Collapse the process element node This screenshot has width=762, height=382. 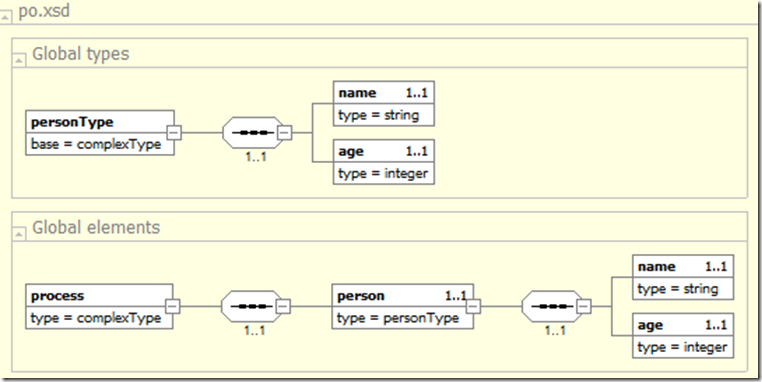tap(173, 306)
